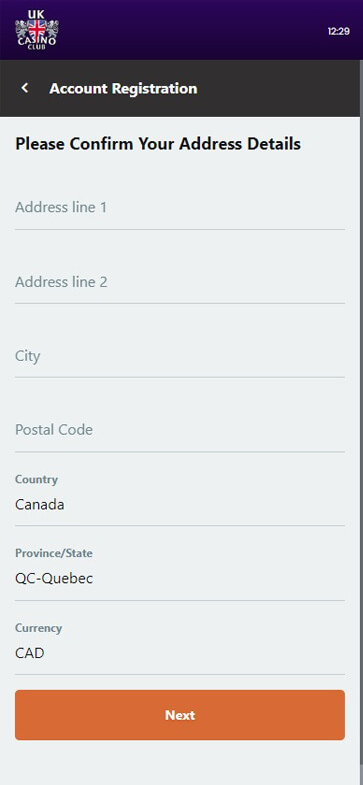The image size is (363, 785).
Task: Expand the Province/State selector
Action: click(180, 567)
